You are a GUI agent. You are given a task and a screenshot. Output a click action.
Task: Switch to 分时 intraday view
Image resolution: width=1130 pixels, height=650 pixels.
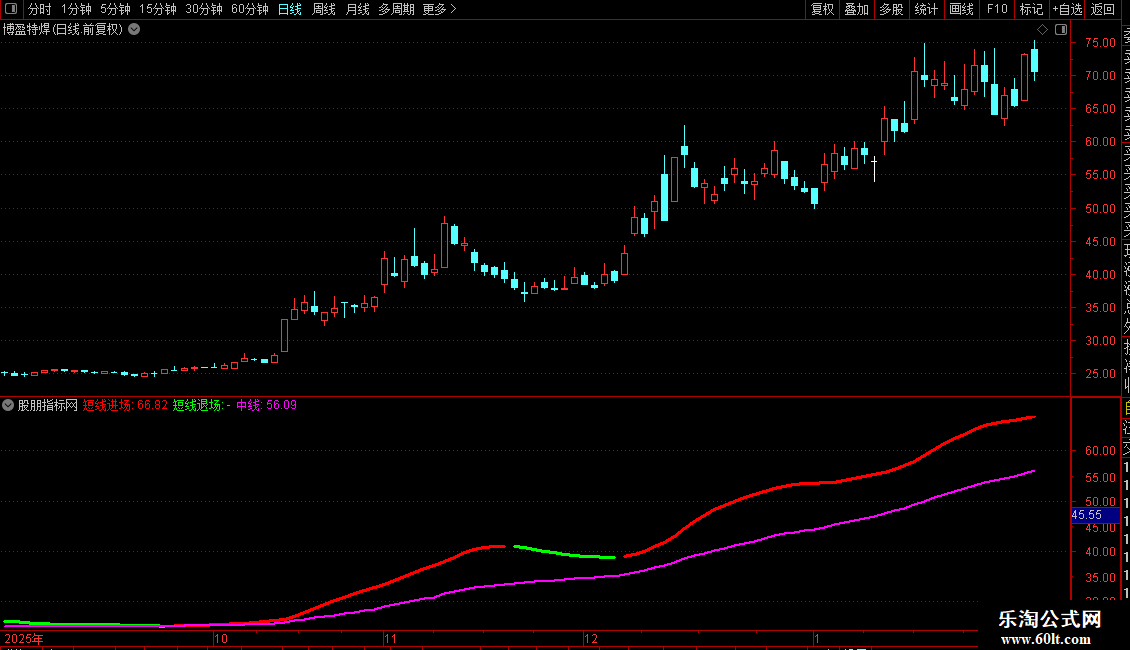(40, 9)
